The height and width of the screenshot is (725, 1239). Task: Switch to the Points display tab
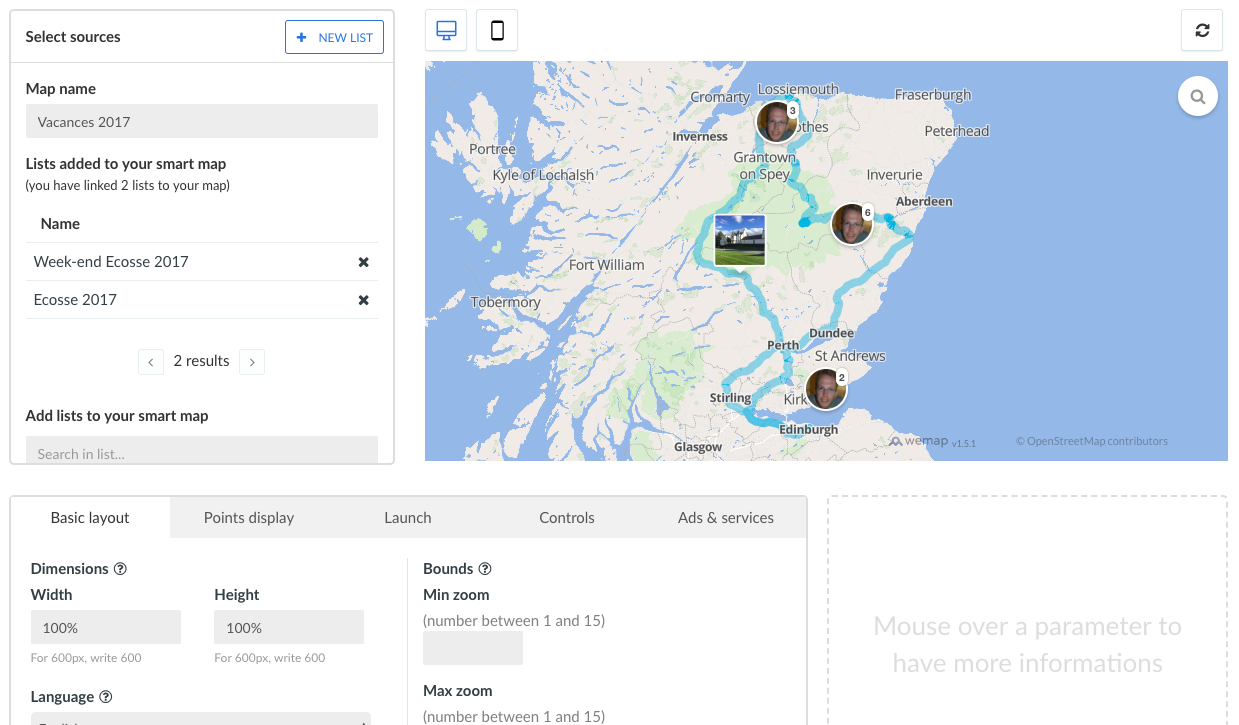point(248,517)
